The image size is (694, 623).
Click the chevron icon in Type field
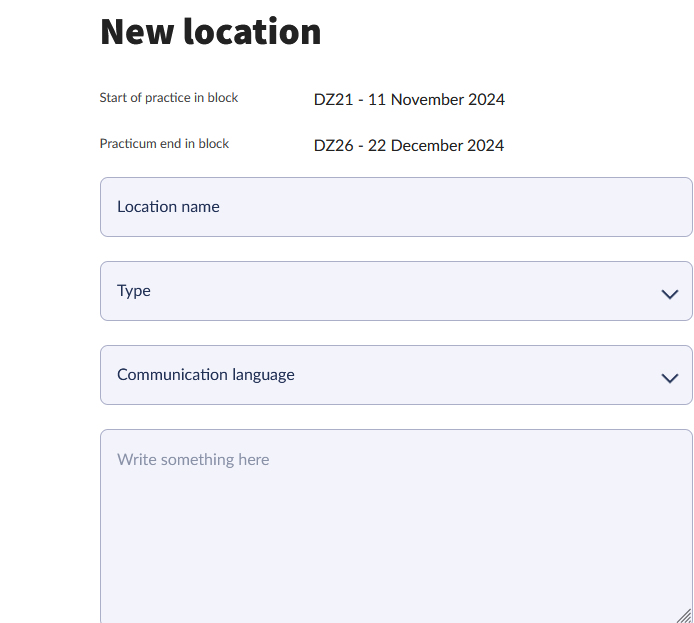coord(670,294)
